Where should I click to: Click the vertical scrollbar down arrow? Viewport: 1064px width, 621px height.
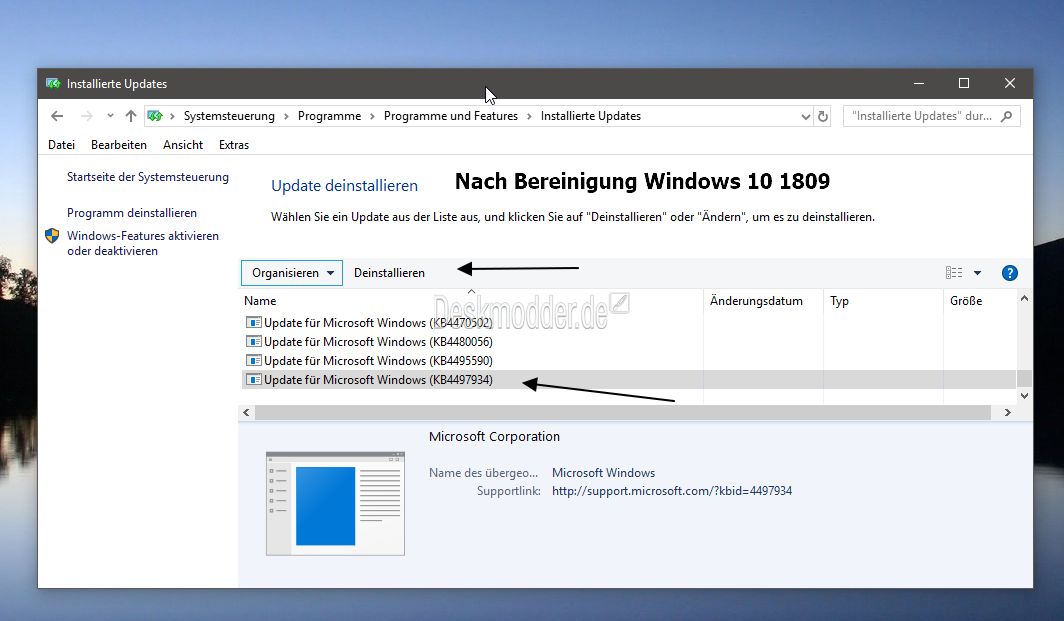1024,396
